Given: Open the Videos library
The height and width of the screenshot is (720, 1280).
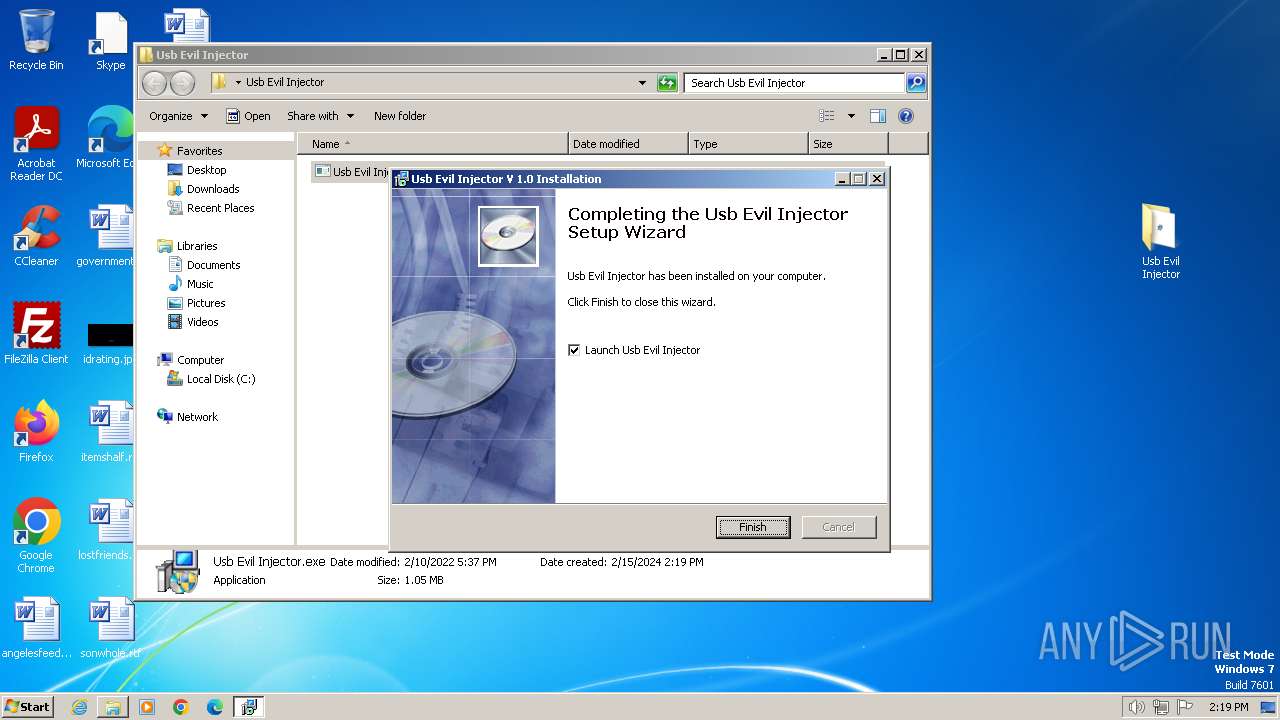Looking at the screenshot, I should click(x=202, y=322).
